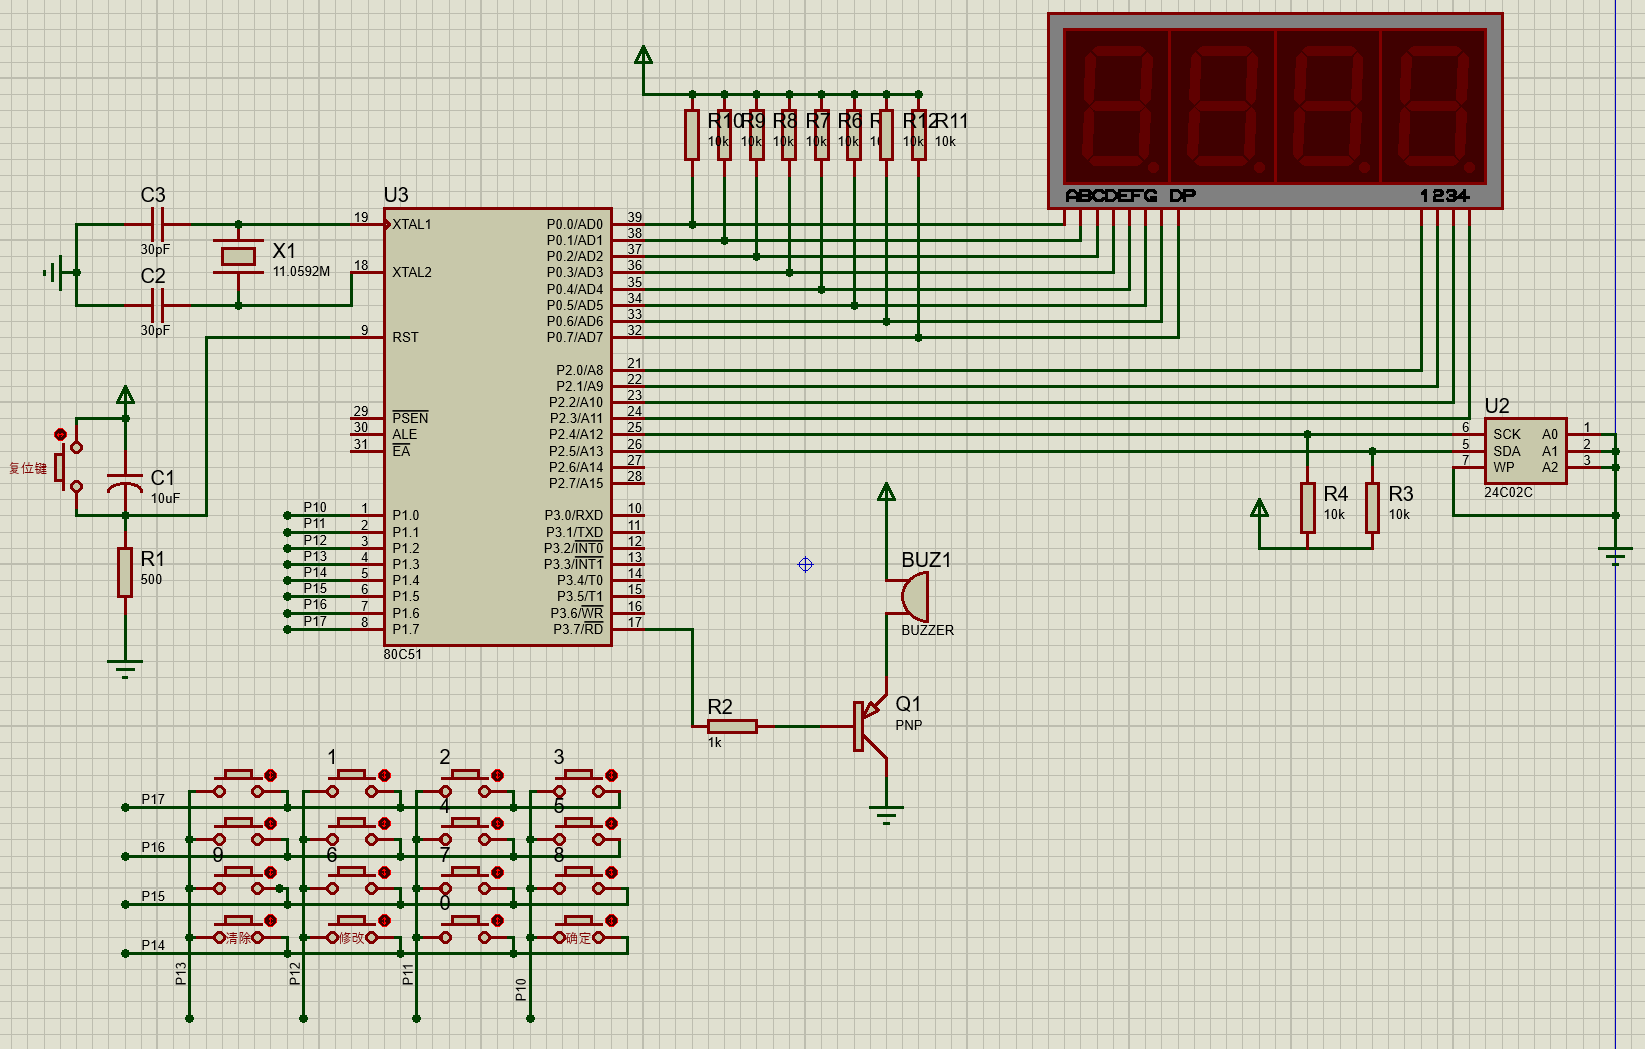Click the BUZZER value text
Screen dimensions: 1645x1049
pyautogui.click(x=928, y=630)
